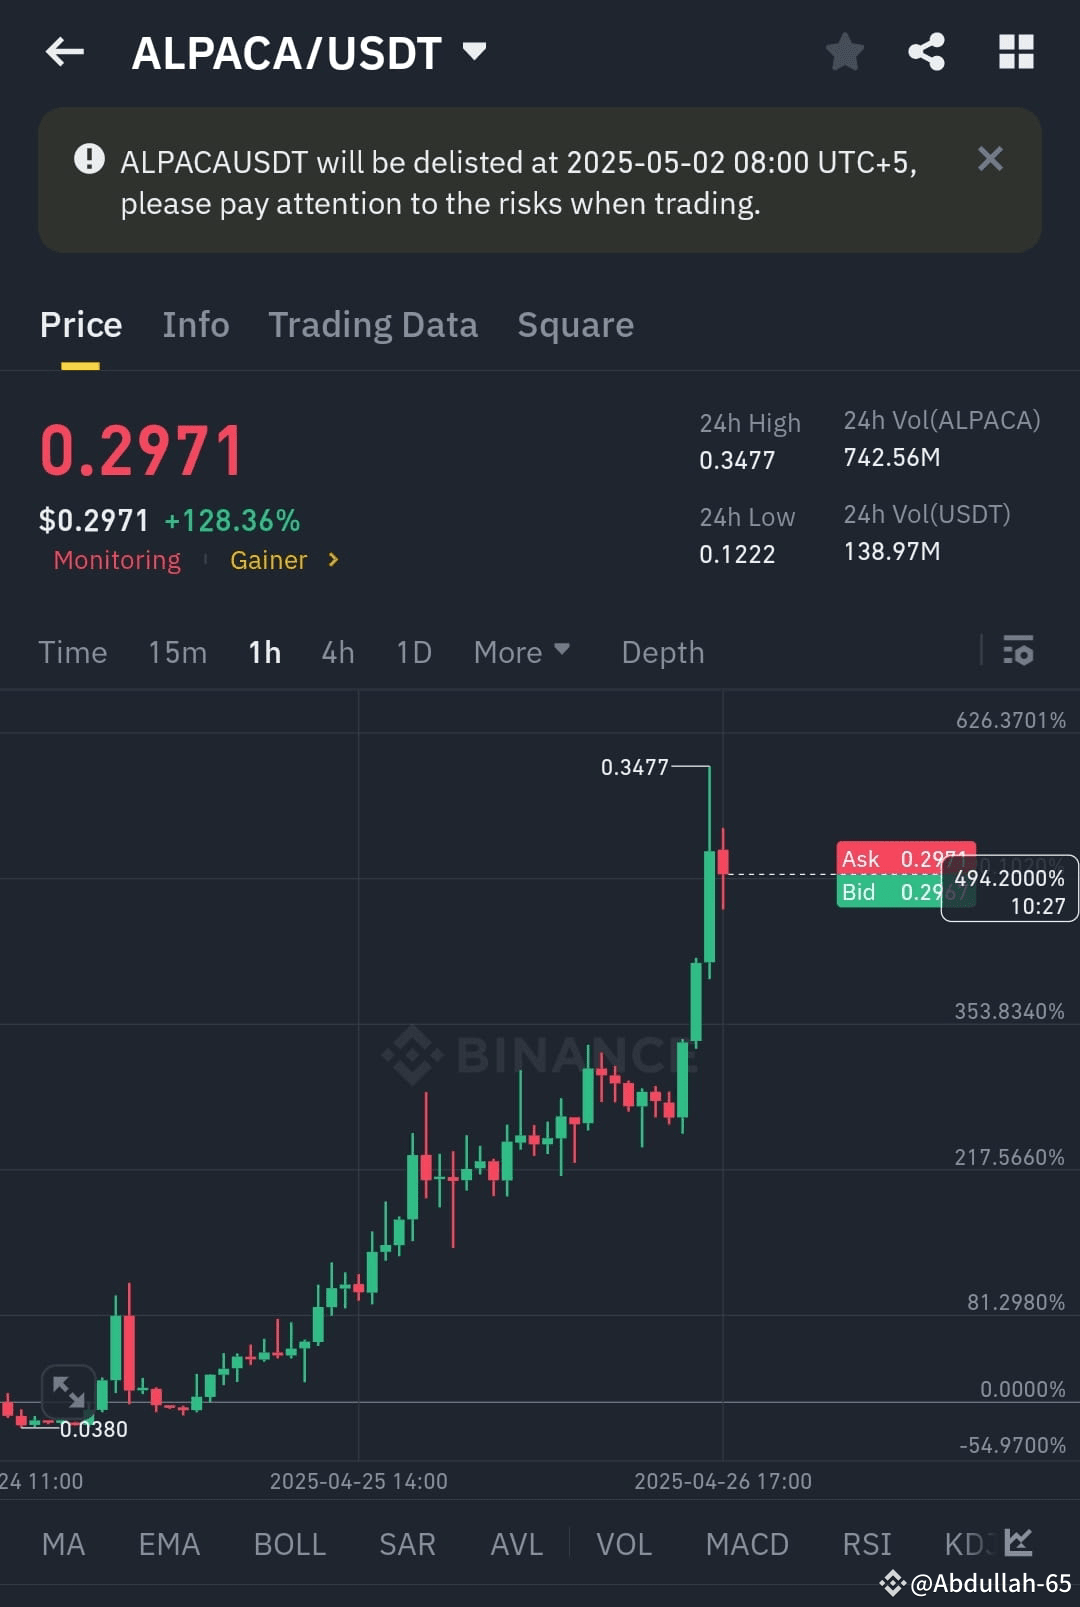Open the markets grid view
Viewport: 1080px width, 1607px height.
(1016, 52)
